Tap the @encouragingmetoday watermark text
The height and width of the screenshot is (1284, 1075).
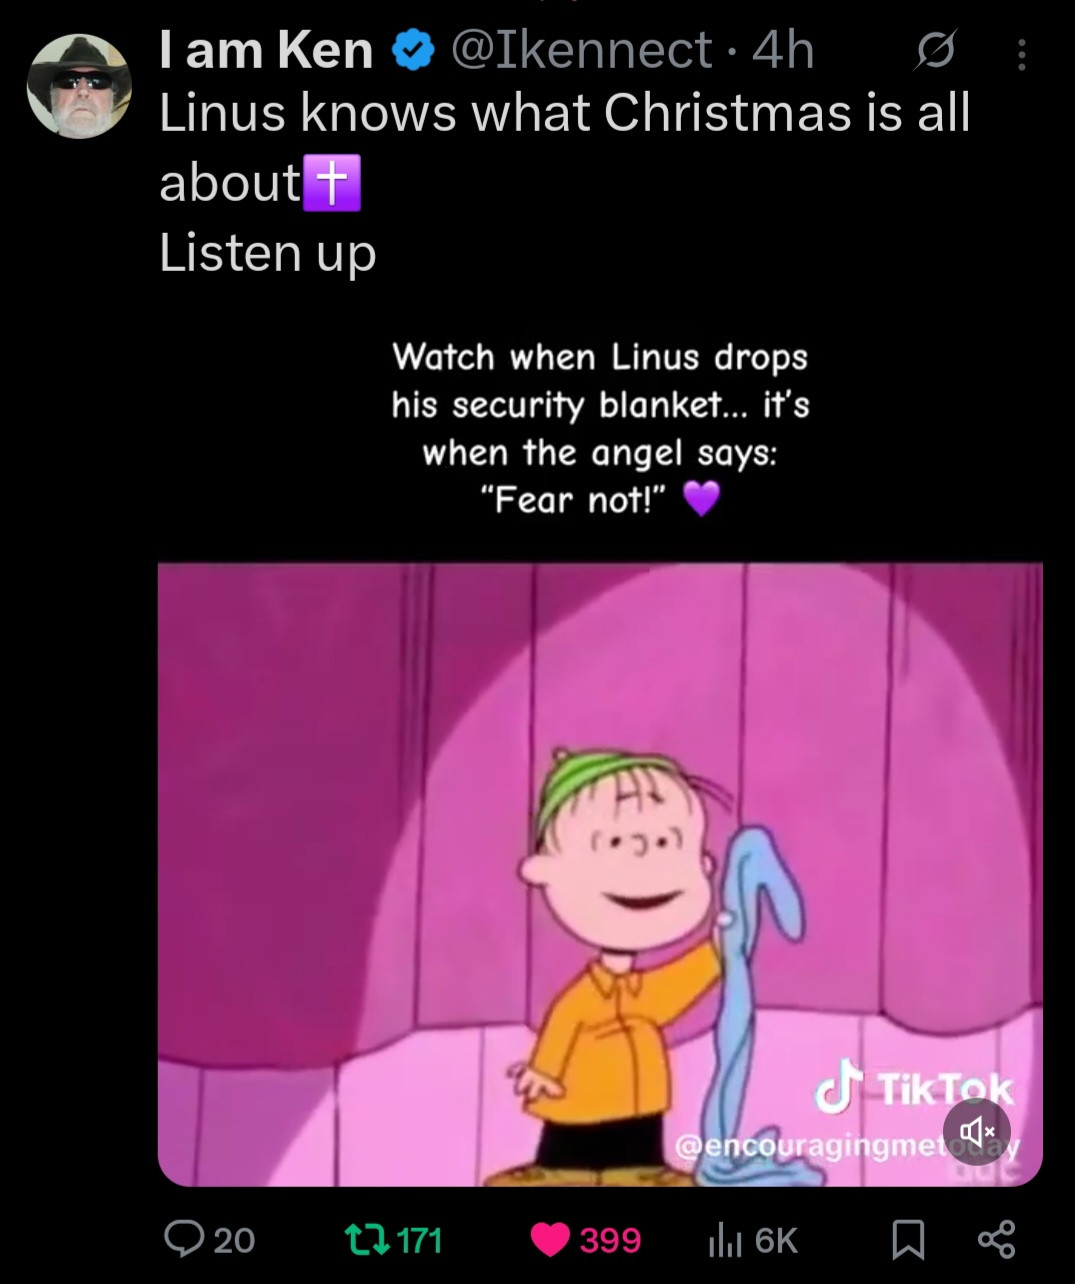(x=848, y=1147)
